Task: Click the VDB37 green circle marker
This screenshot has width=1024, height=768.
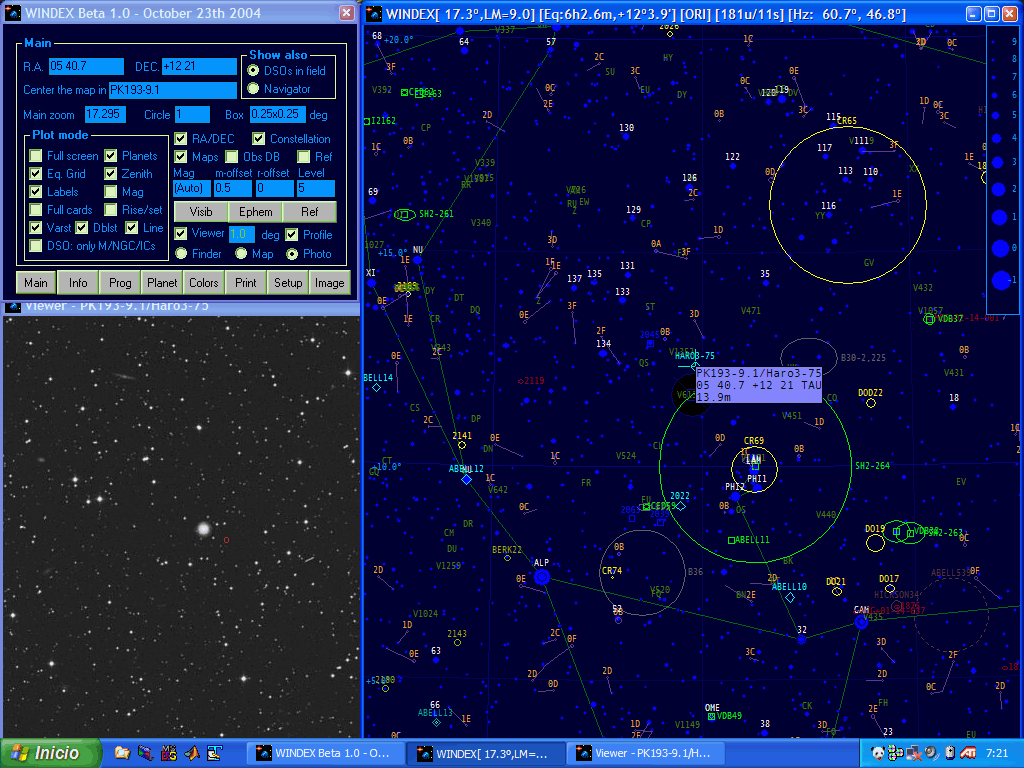Action: [929, 319]
